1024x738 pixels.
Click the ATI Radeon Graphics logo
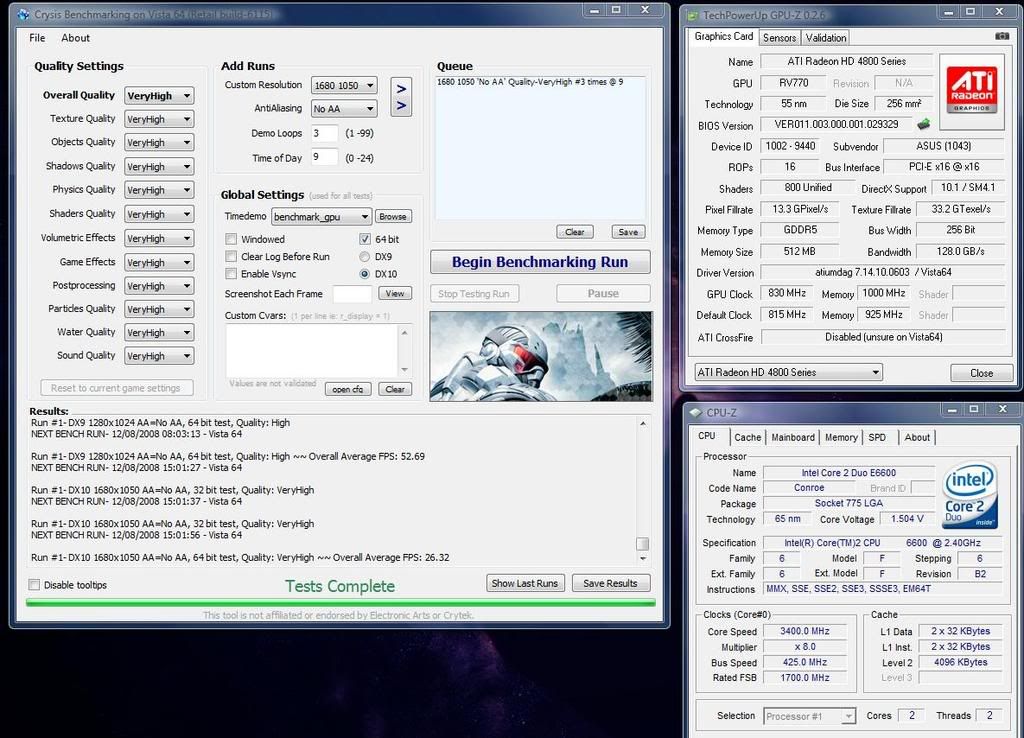click(970, 84)
